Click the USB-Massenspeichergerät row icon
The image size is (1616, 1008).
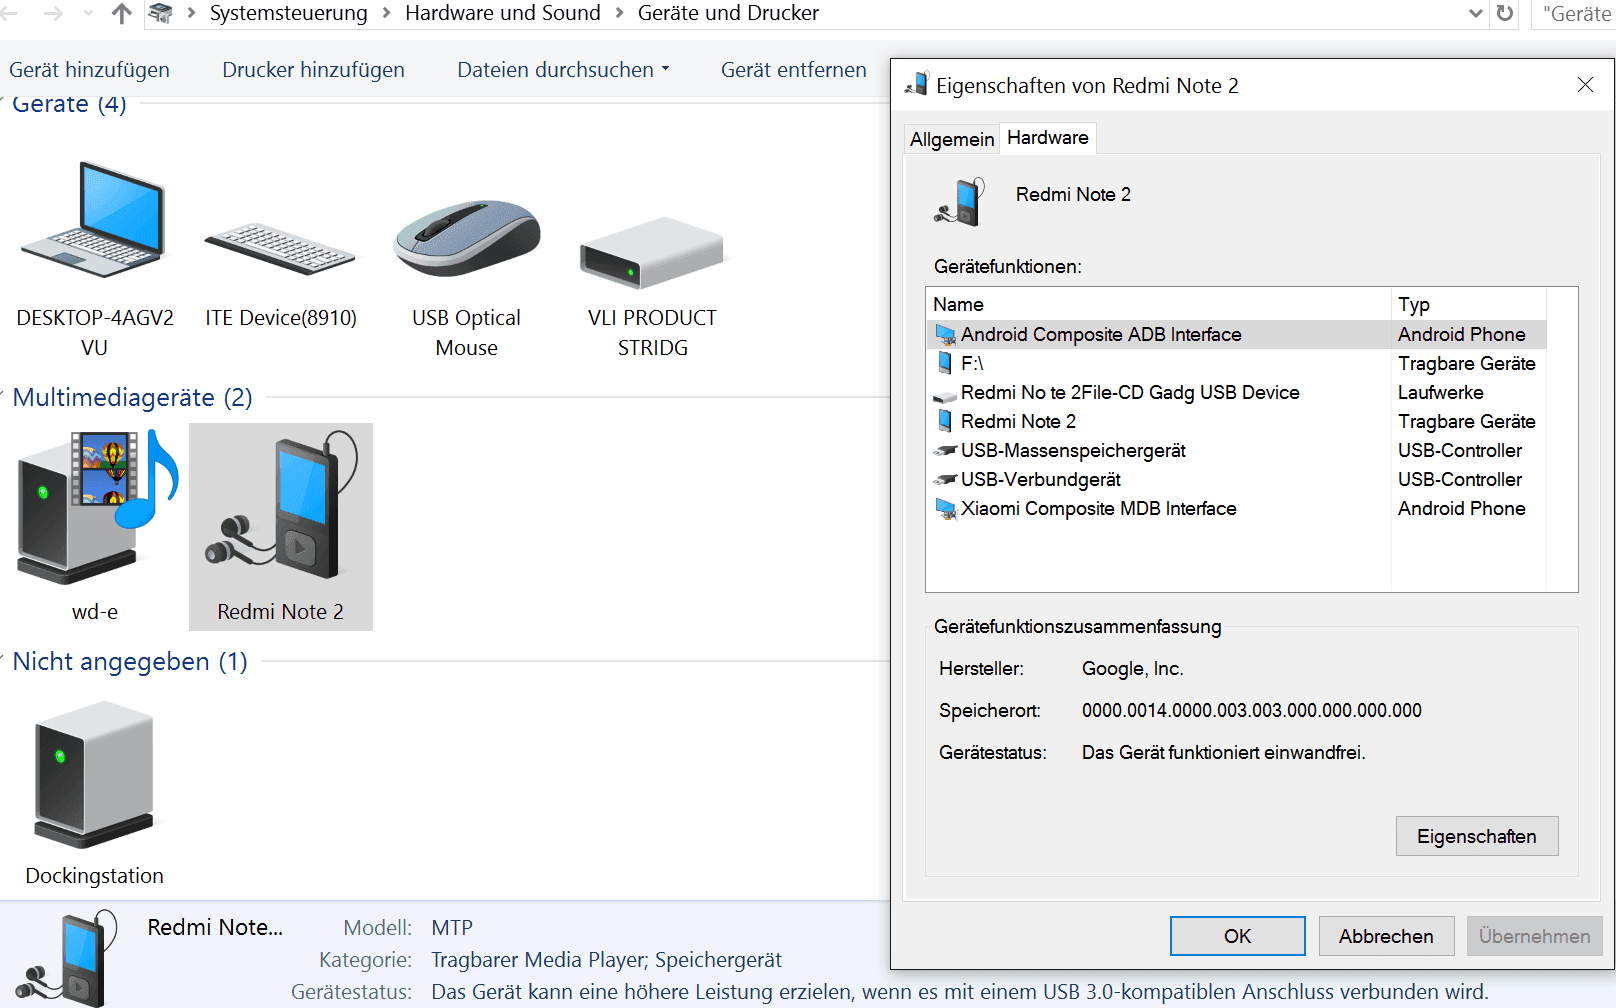[945, 450]
